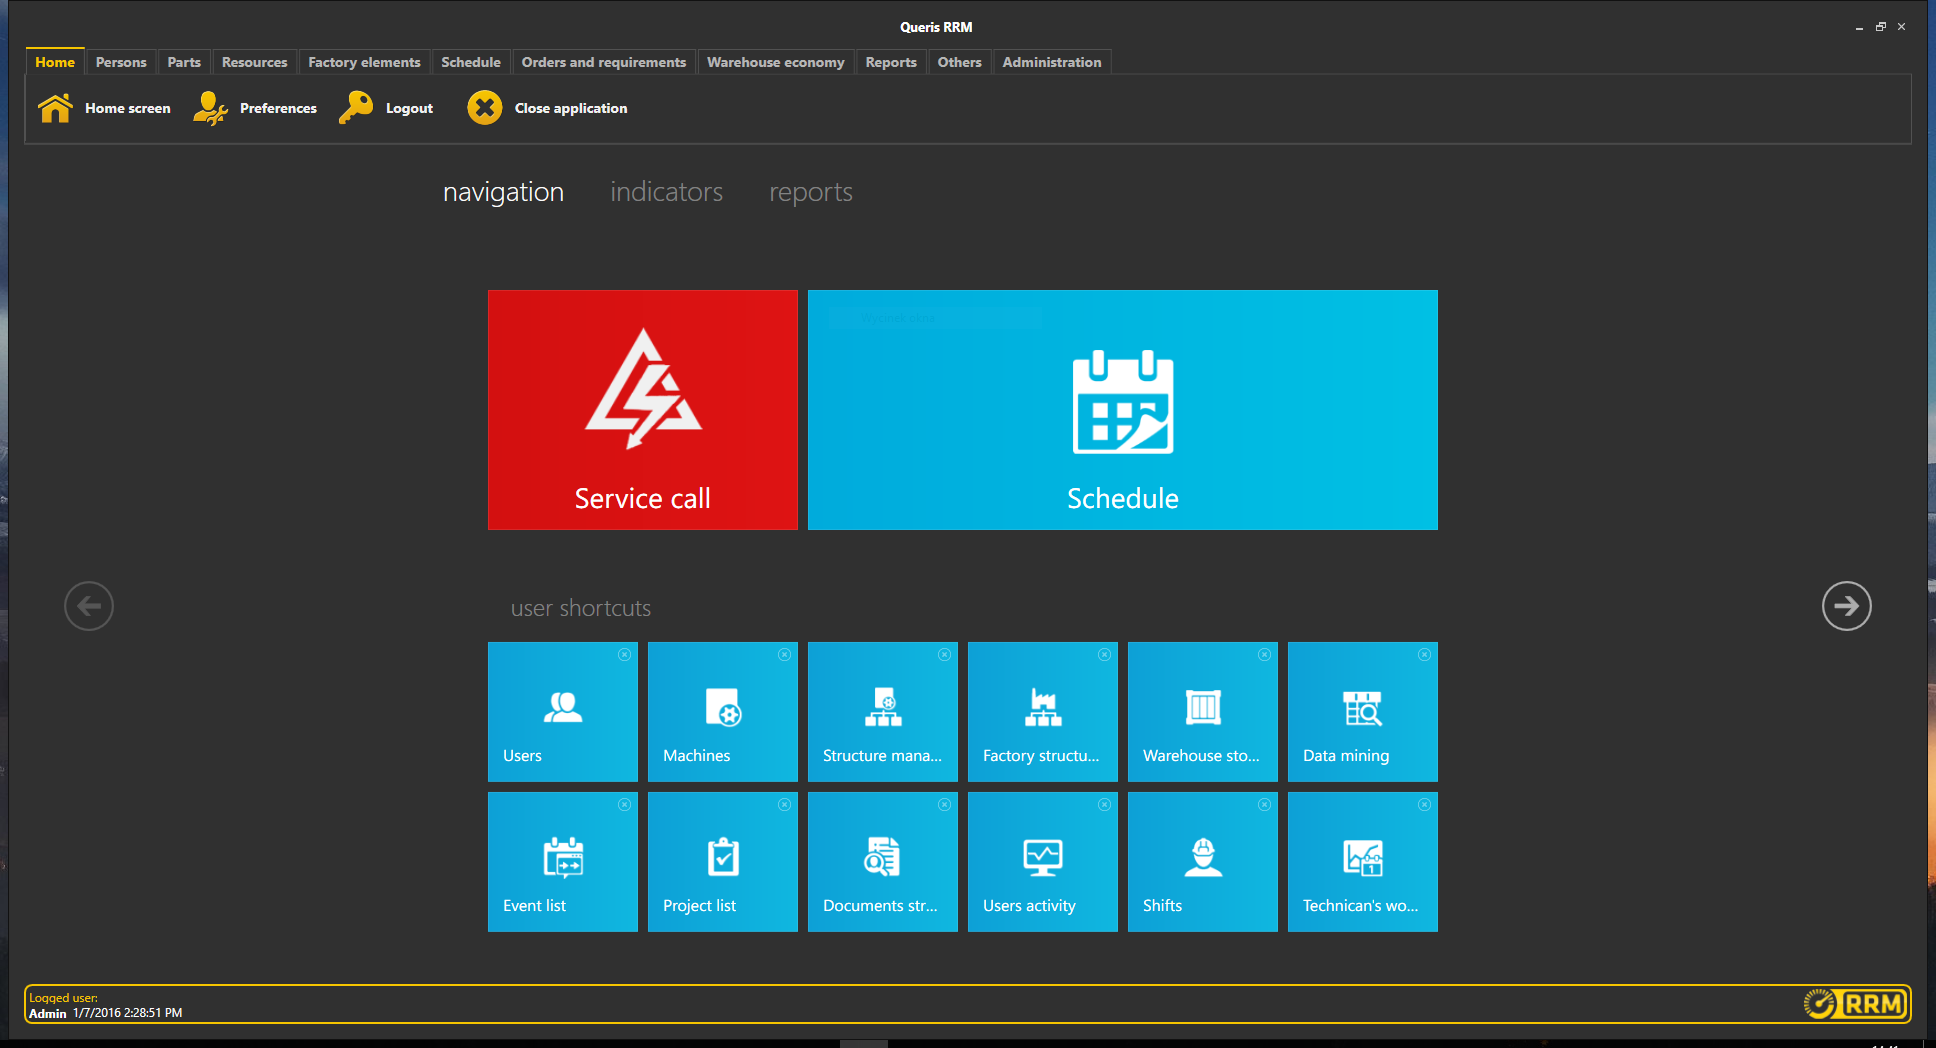This screenshot has width=1936, height=1048.
Task: Open the red Service call tile
Action: pyautogui.click(x=642, y=410)
